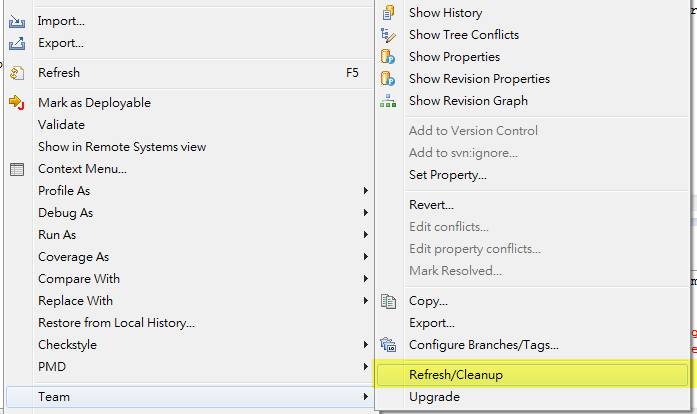
Task: Open Show in Remote Systems view
Action: coord(122,147)
